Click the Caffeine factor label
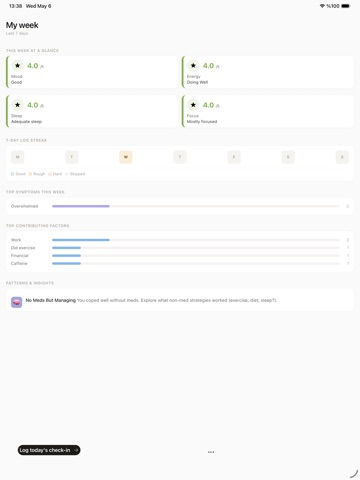 (19, 263)
